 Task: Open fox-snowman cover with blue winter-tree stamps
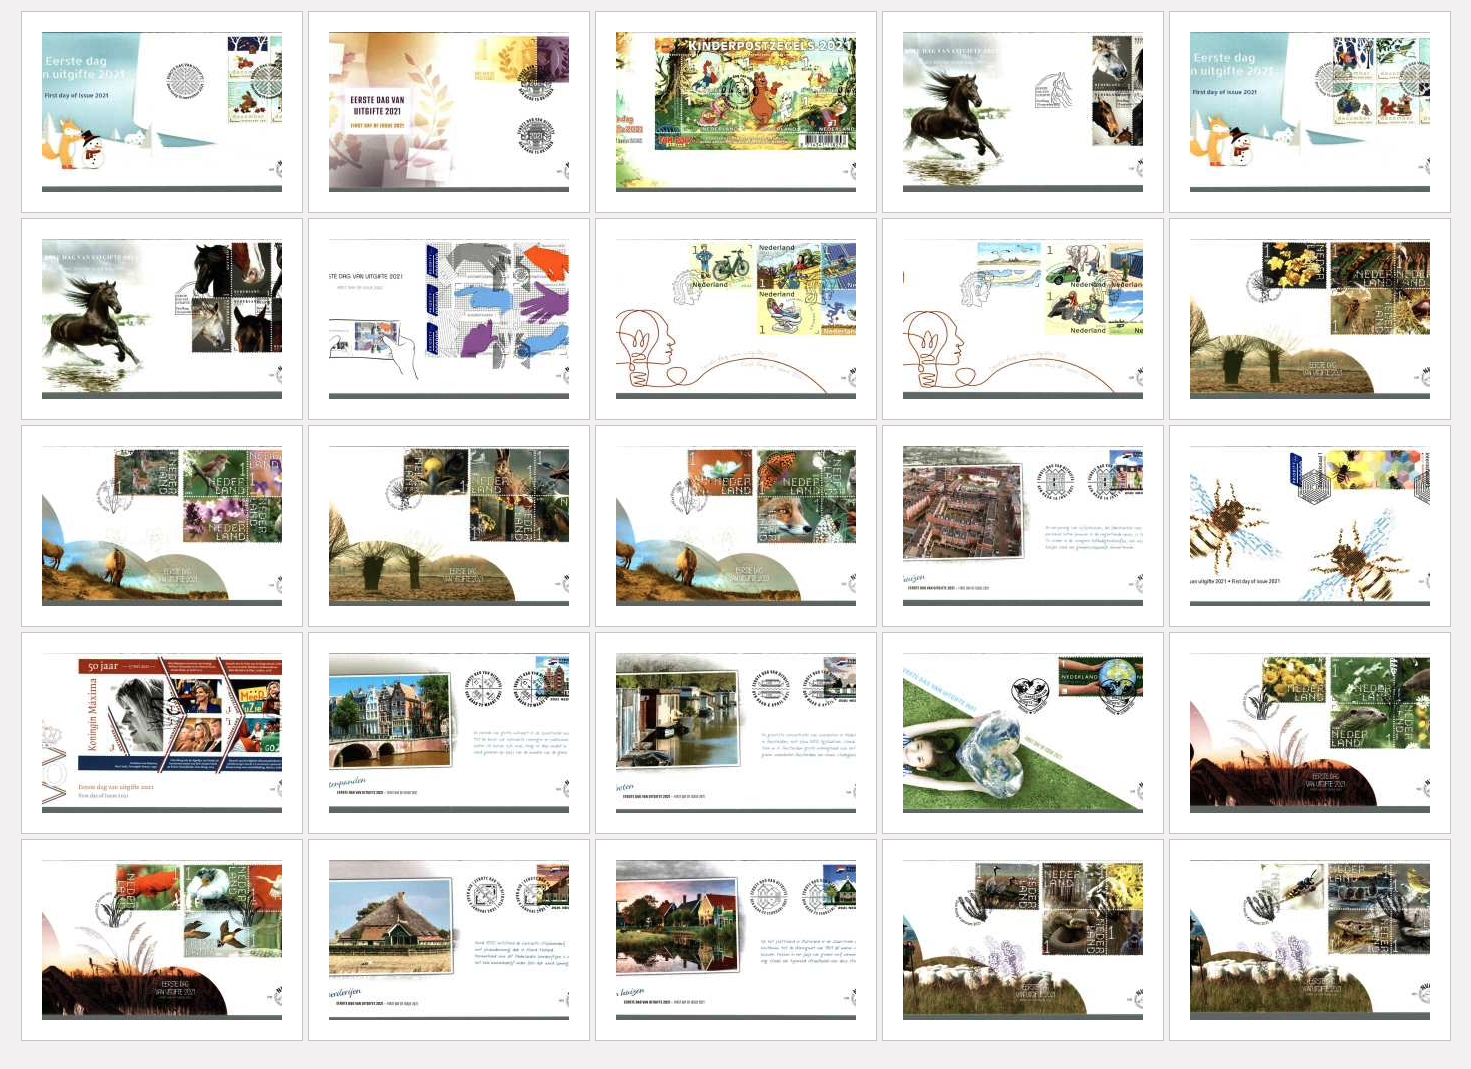[1310, 112]
